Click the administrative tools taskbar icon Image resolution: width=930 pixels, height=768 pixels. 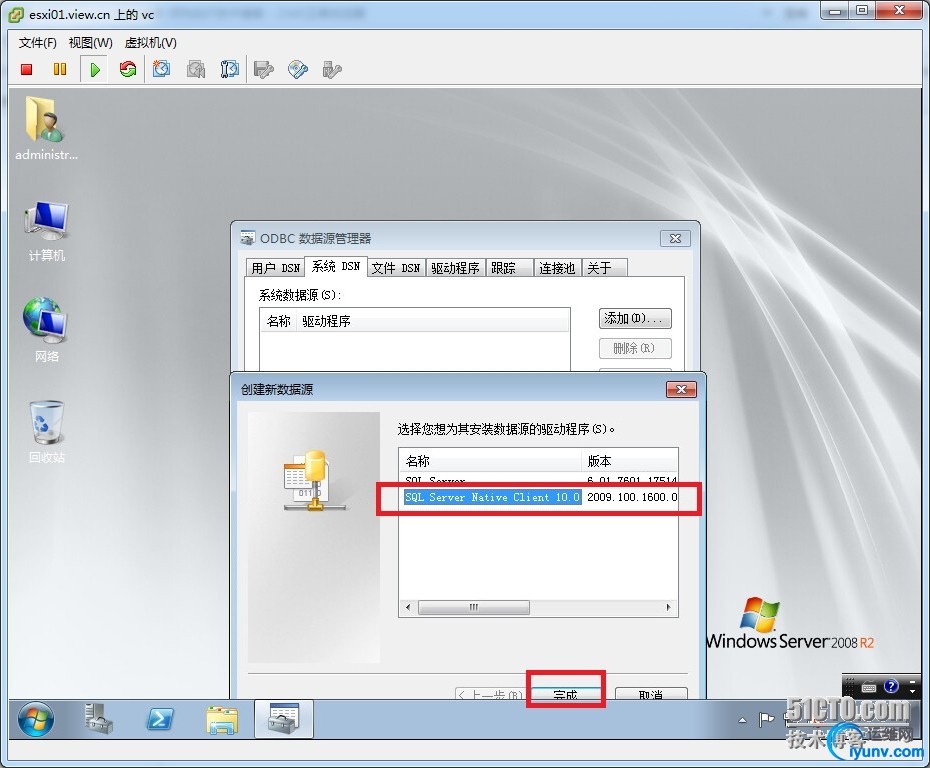tap(284, 719)
